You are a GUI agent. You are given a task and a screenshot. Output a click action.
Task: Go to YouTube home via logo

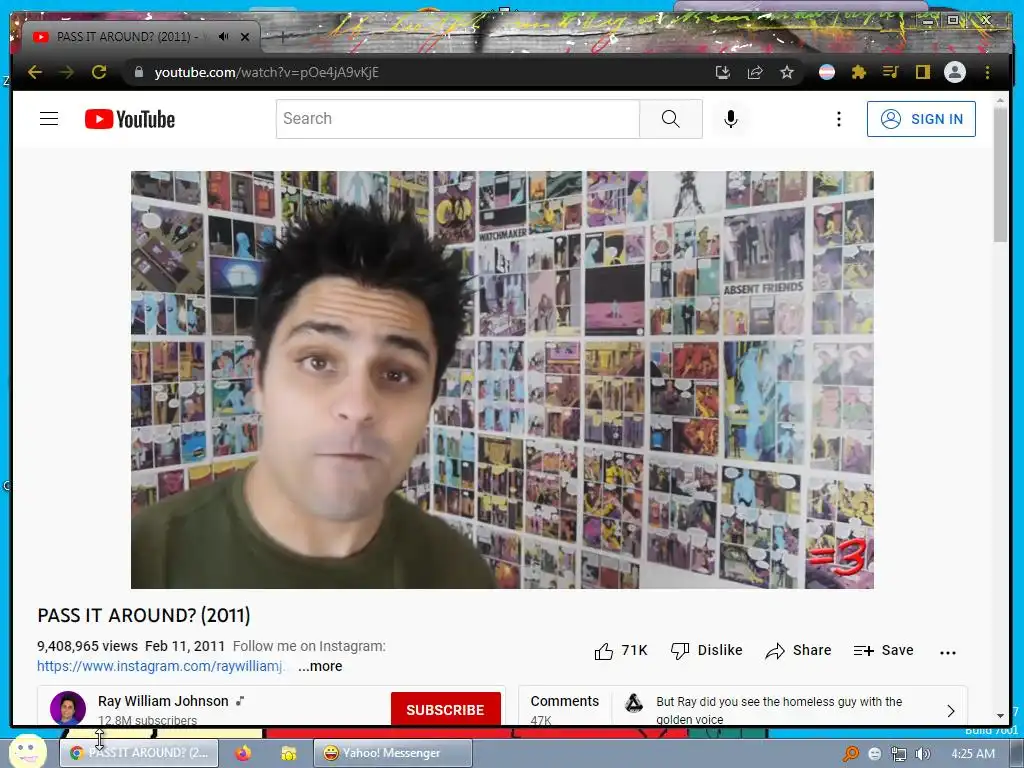[130, 119]
